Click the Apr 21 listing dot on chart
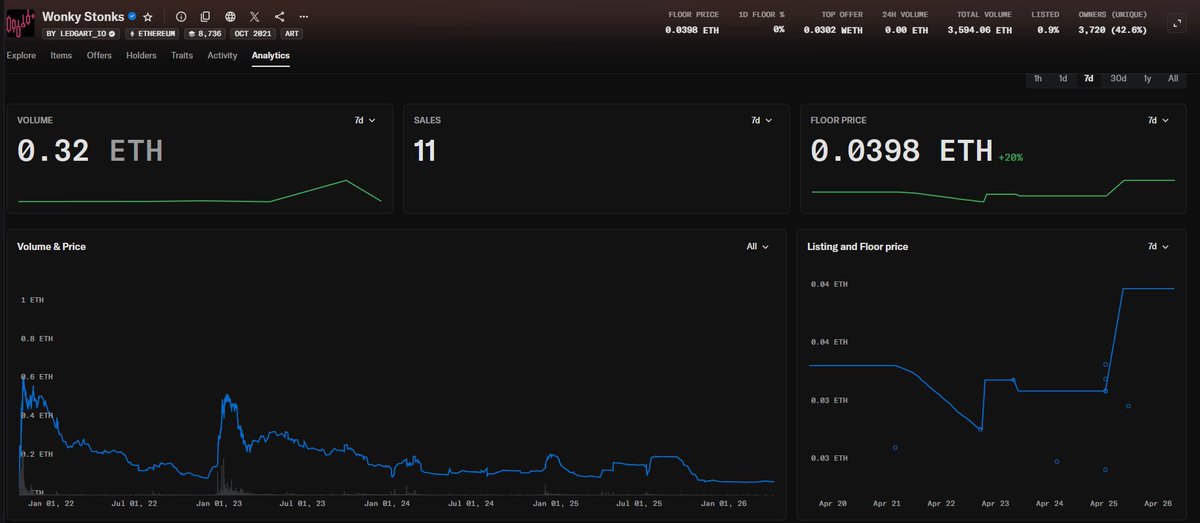The image size is (1200, 523). tap(895, 447)
